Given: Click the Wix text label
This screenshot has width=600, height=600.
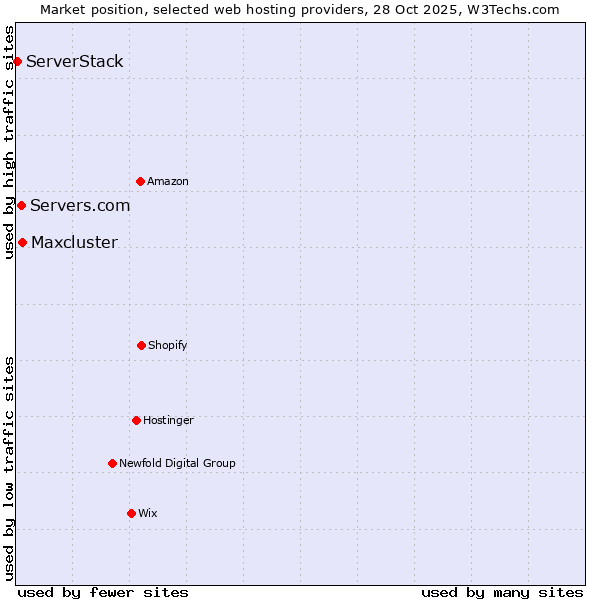Looking at the screenshot, I should [x=148, y=513].
